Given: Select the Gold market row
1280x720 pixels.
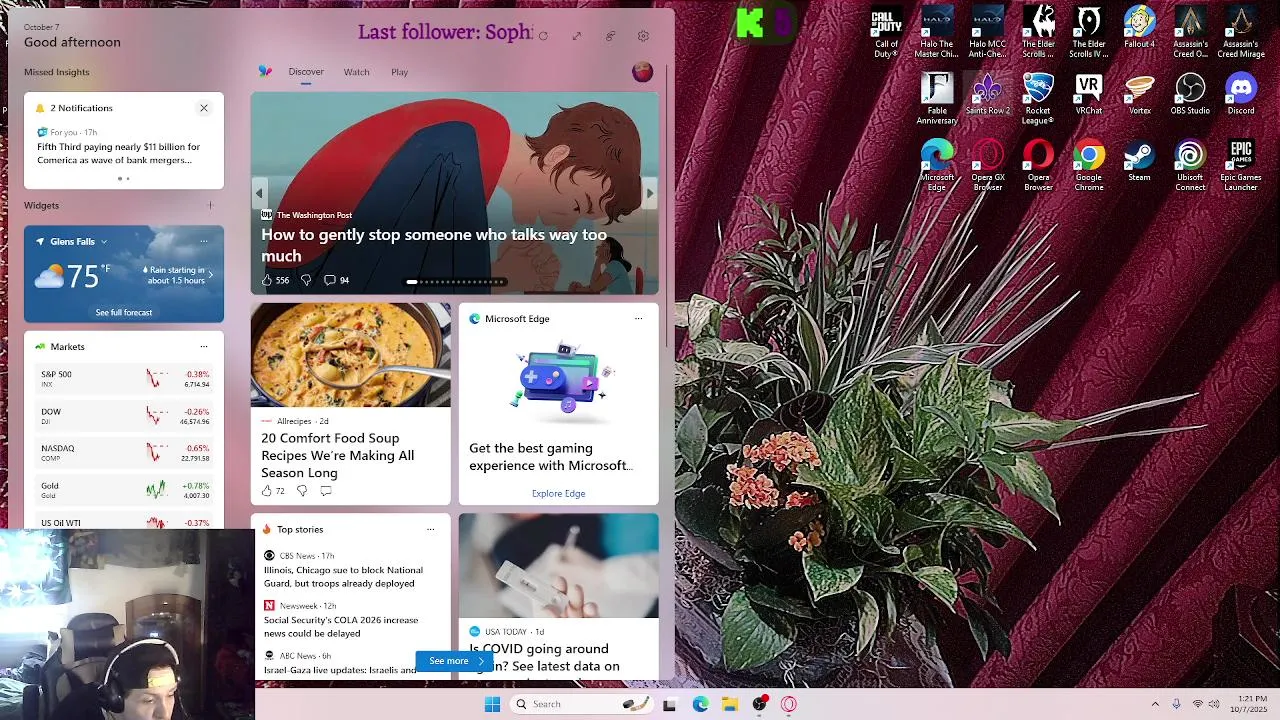Looking at the screenshot, I should [124, 490].
